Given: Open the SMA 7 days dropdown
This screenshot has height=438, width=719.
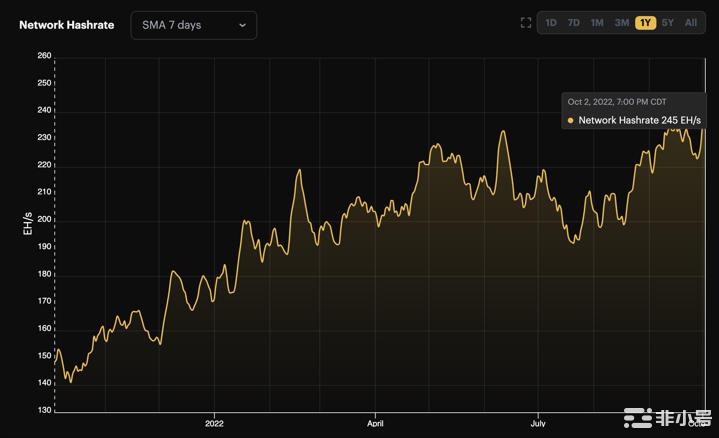Looking at the screenshot, I should pos(193,25).
